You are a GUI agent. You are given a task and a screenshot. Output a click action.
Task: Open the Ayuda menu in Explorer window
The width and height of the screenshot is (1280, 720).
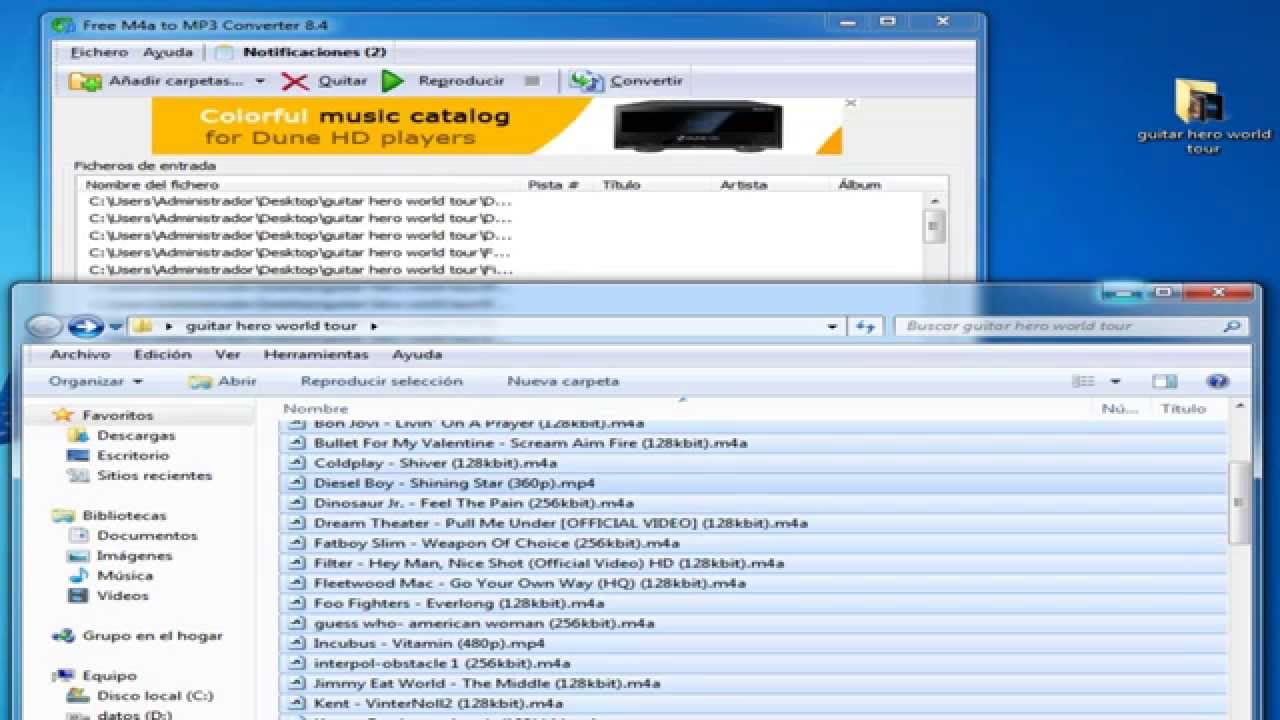(417, 355)
